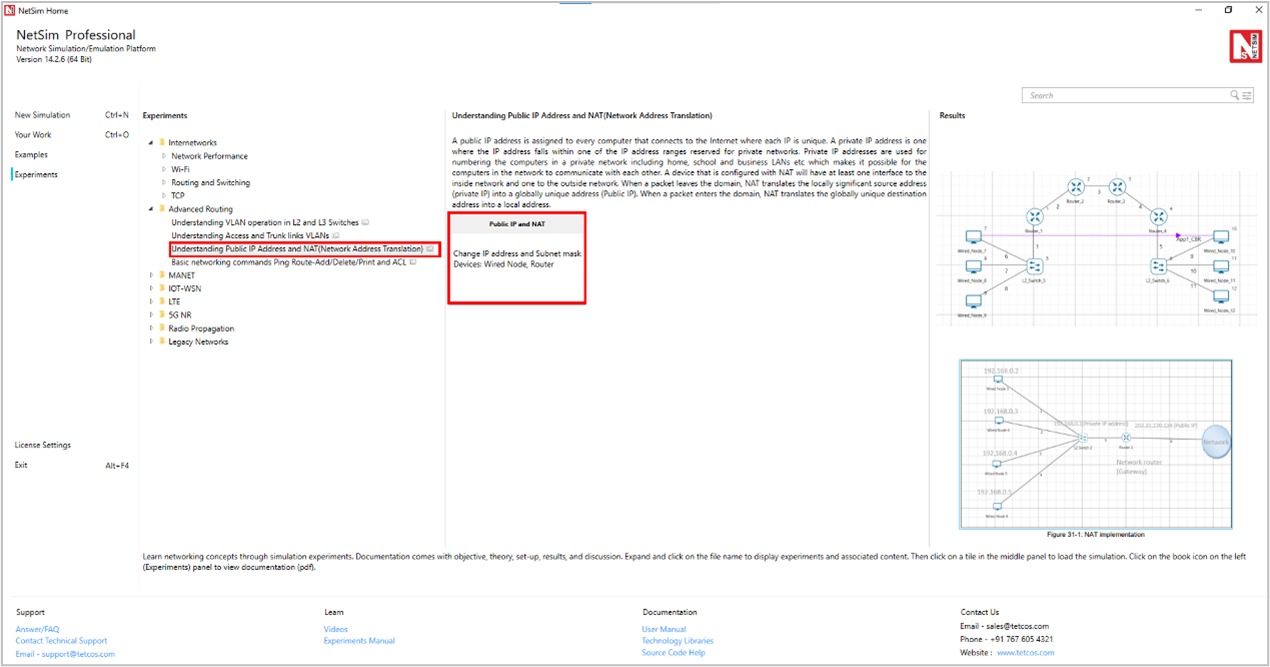Click the MANET folder icon
1270x667 pixels.
(x=162, y=275)
